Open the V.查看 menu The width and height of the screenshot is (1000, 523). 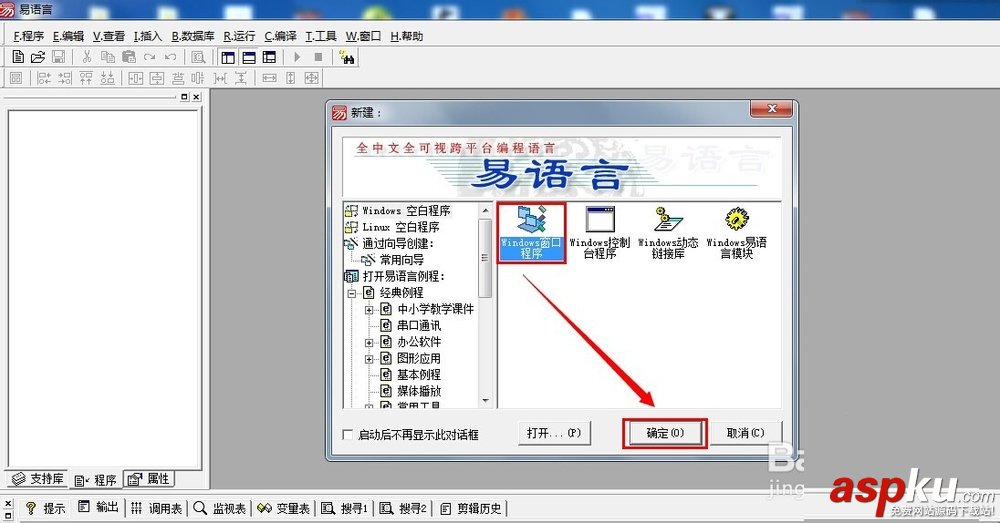[108, 36]
